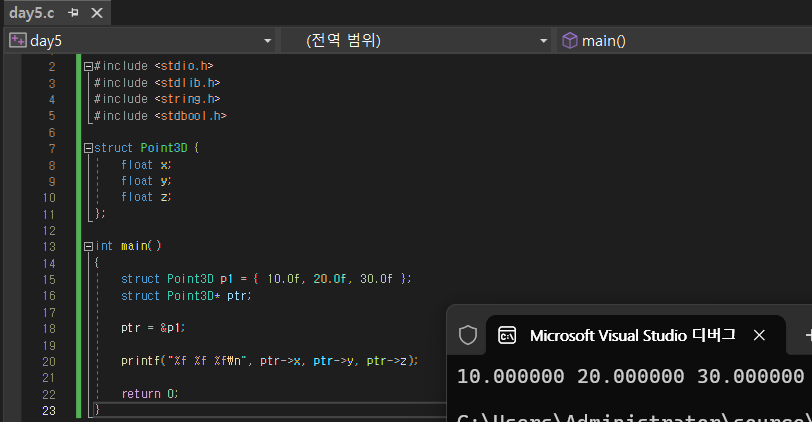
Task: Click line number 20 in the gutter
Action: click(x=49, y=361)
